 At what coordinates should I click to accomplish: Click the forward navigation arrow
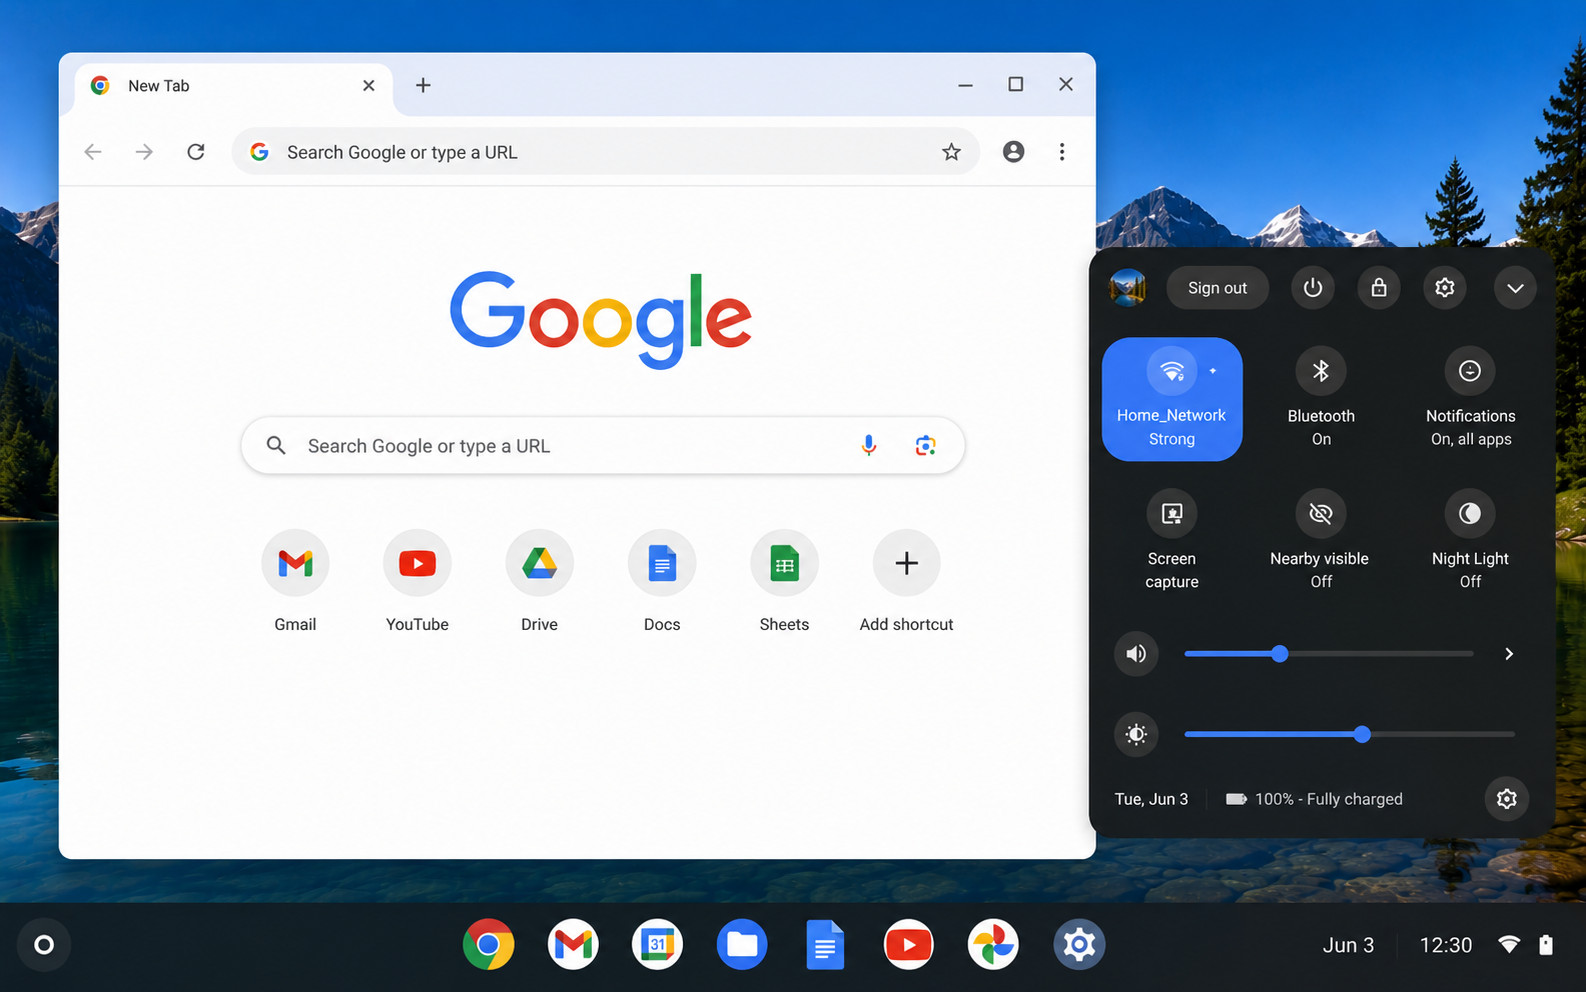tap(144, 152)
